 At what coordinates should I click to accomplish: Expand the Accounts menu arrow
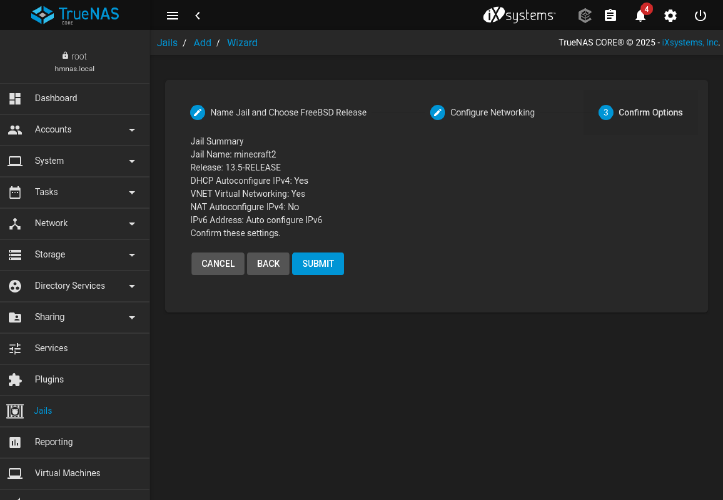coord(132,130)
